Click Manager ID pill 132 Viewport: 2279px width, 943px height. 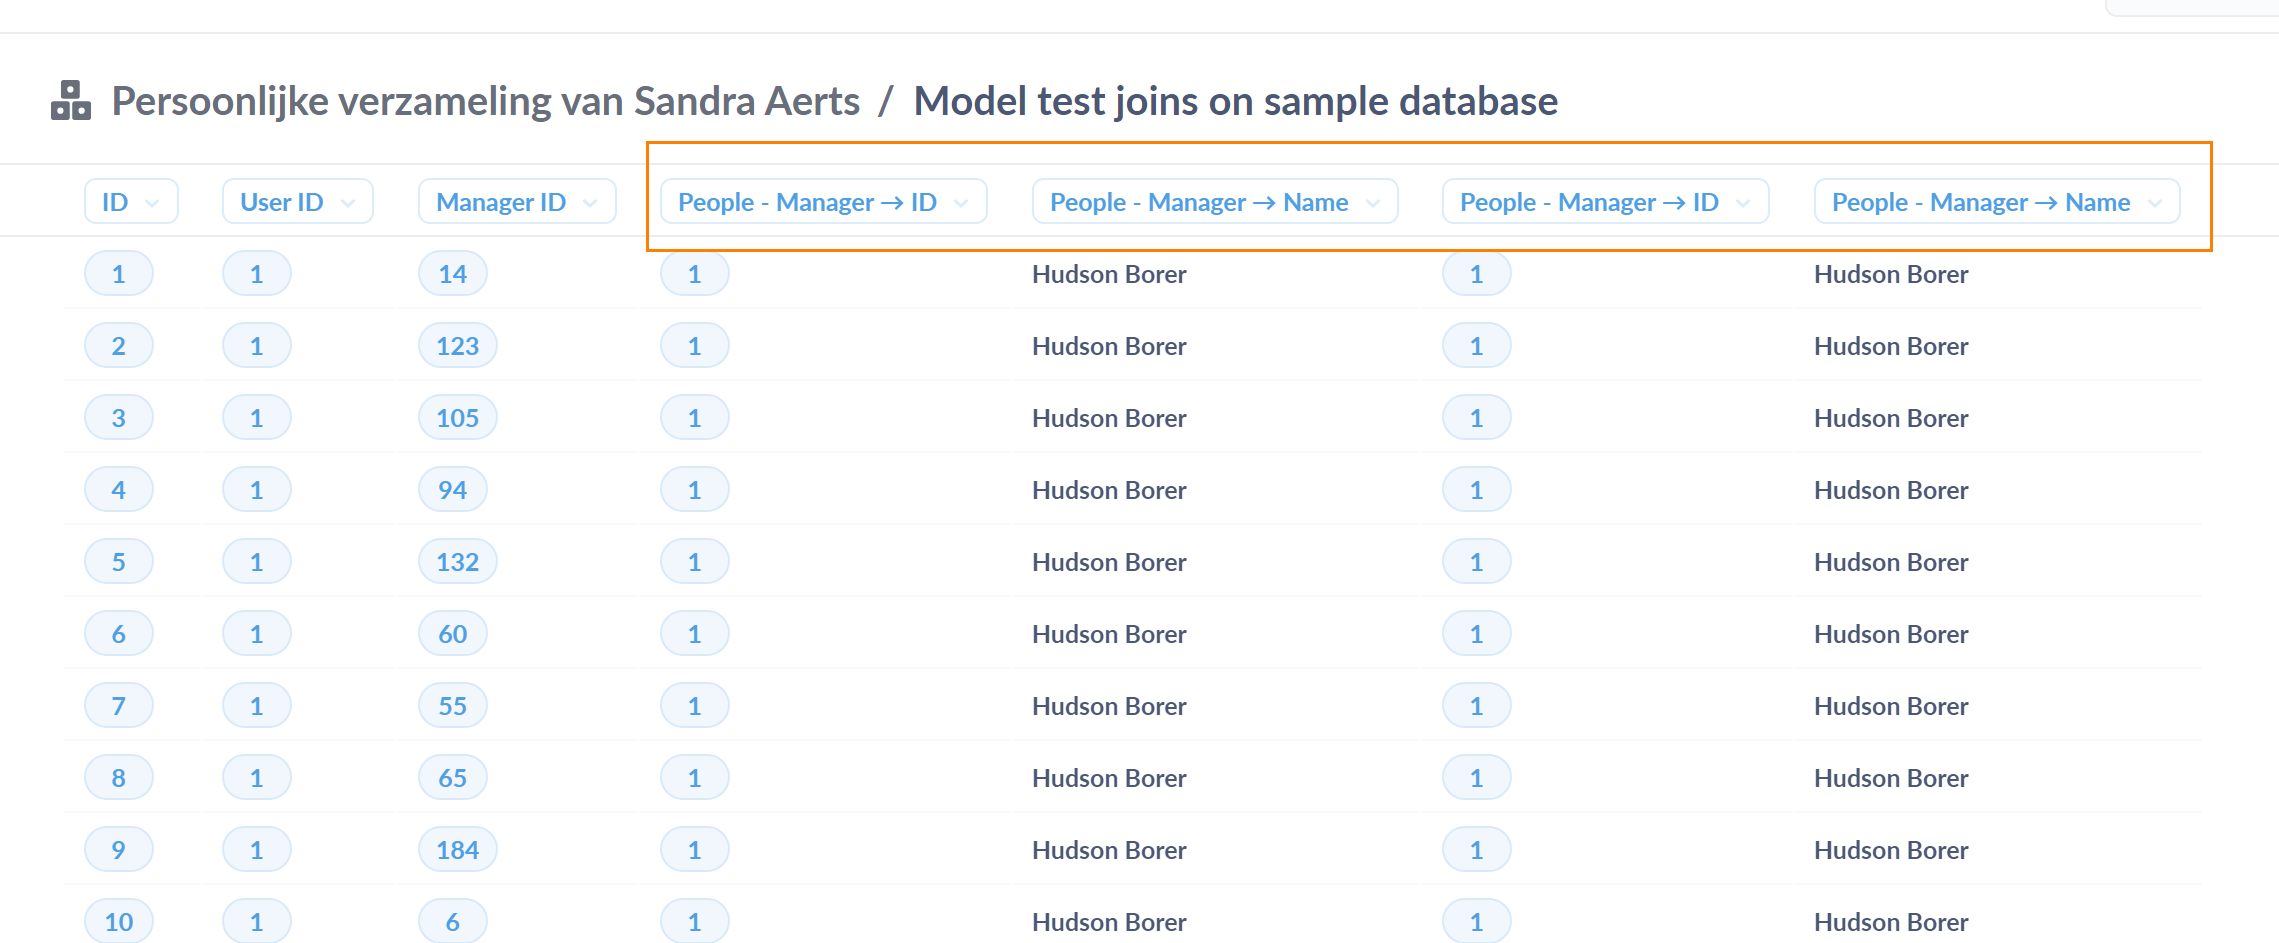tap(458, 562)
